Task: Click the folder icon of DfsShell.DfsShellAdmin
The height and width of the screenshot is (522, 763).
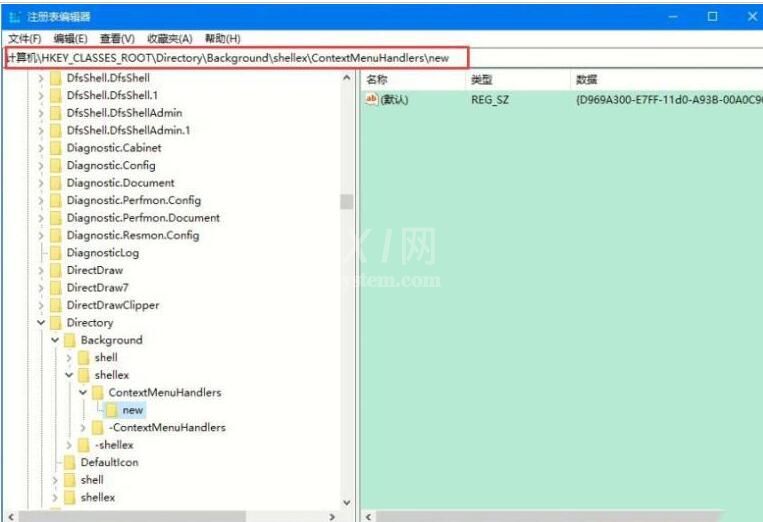Action: coord(56,113)
